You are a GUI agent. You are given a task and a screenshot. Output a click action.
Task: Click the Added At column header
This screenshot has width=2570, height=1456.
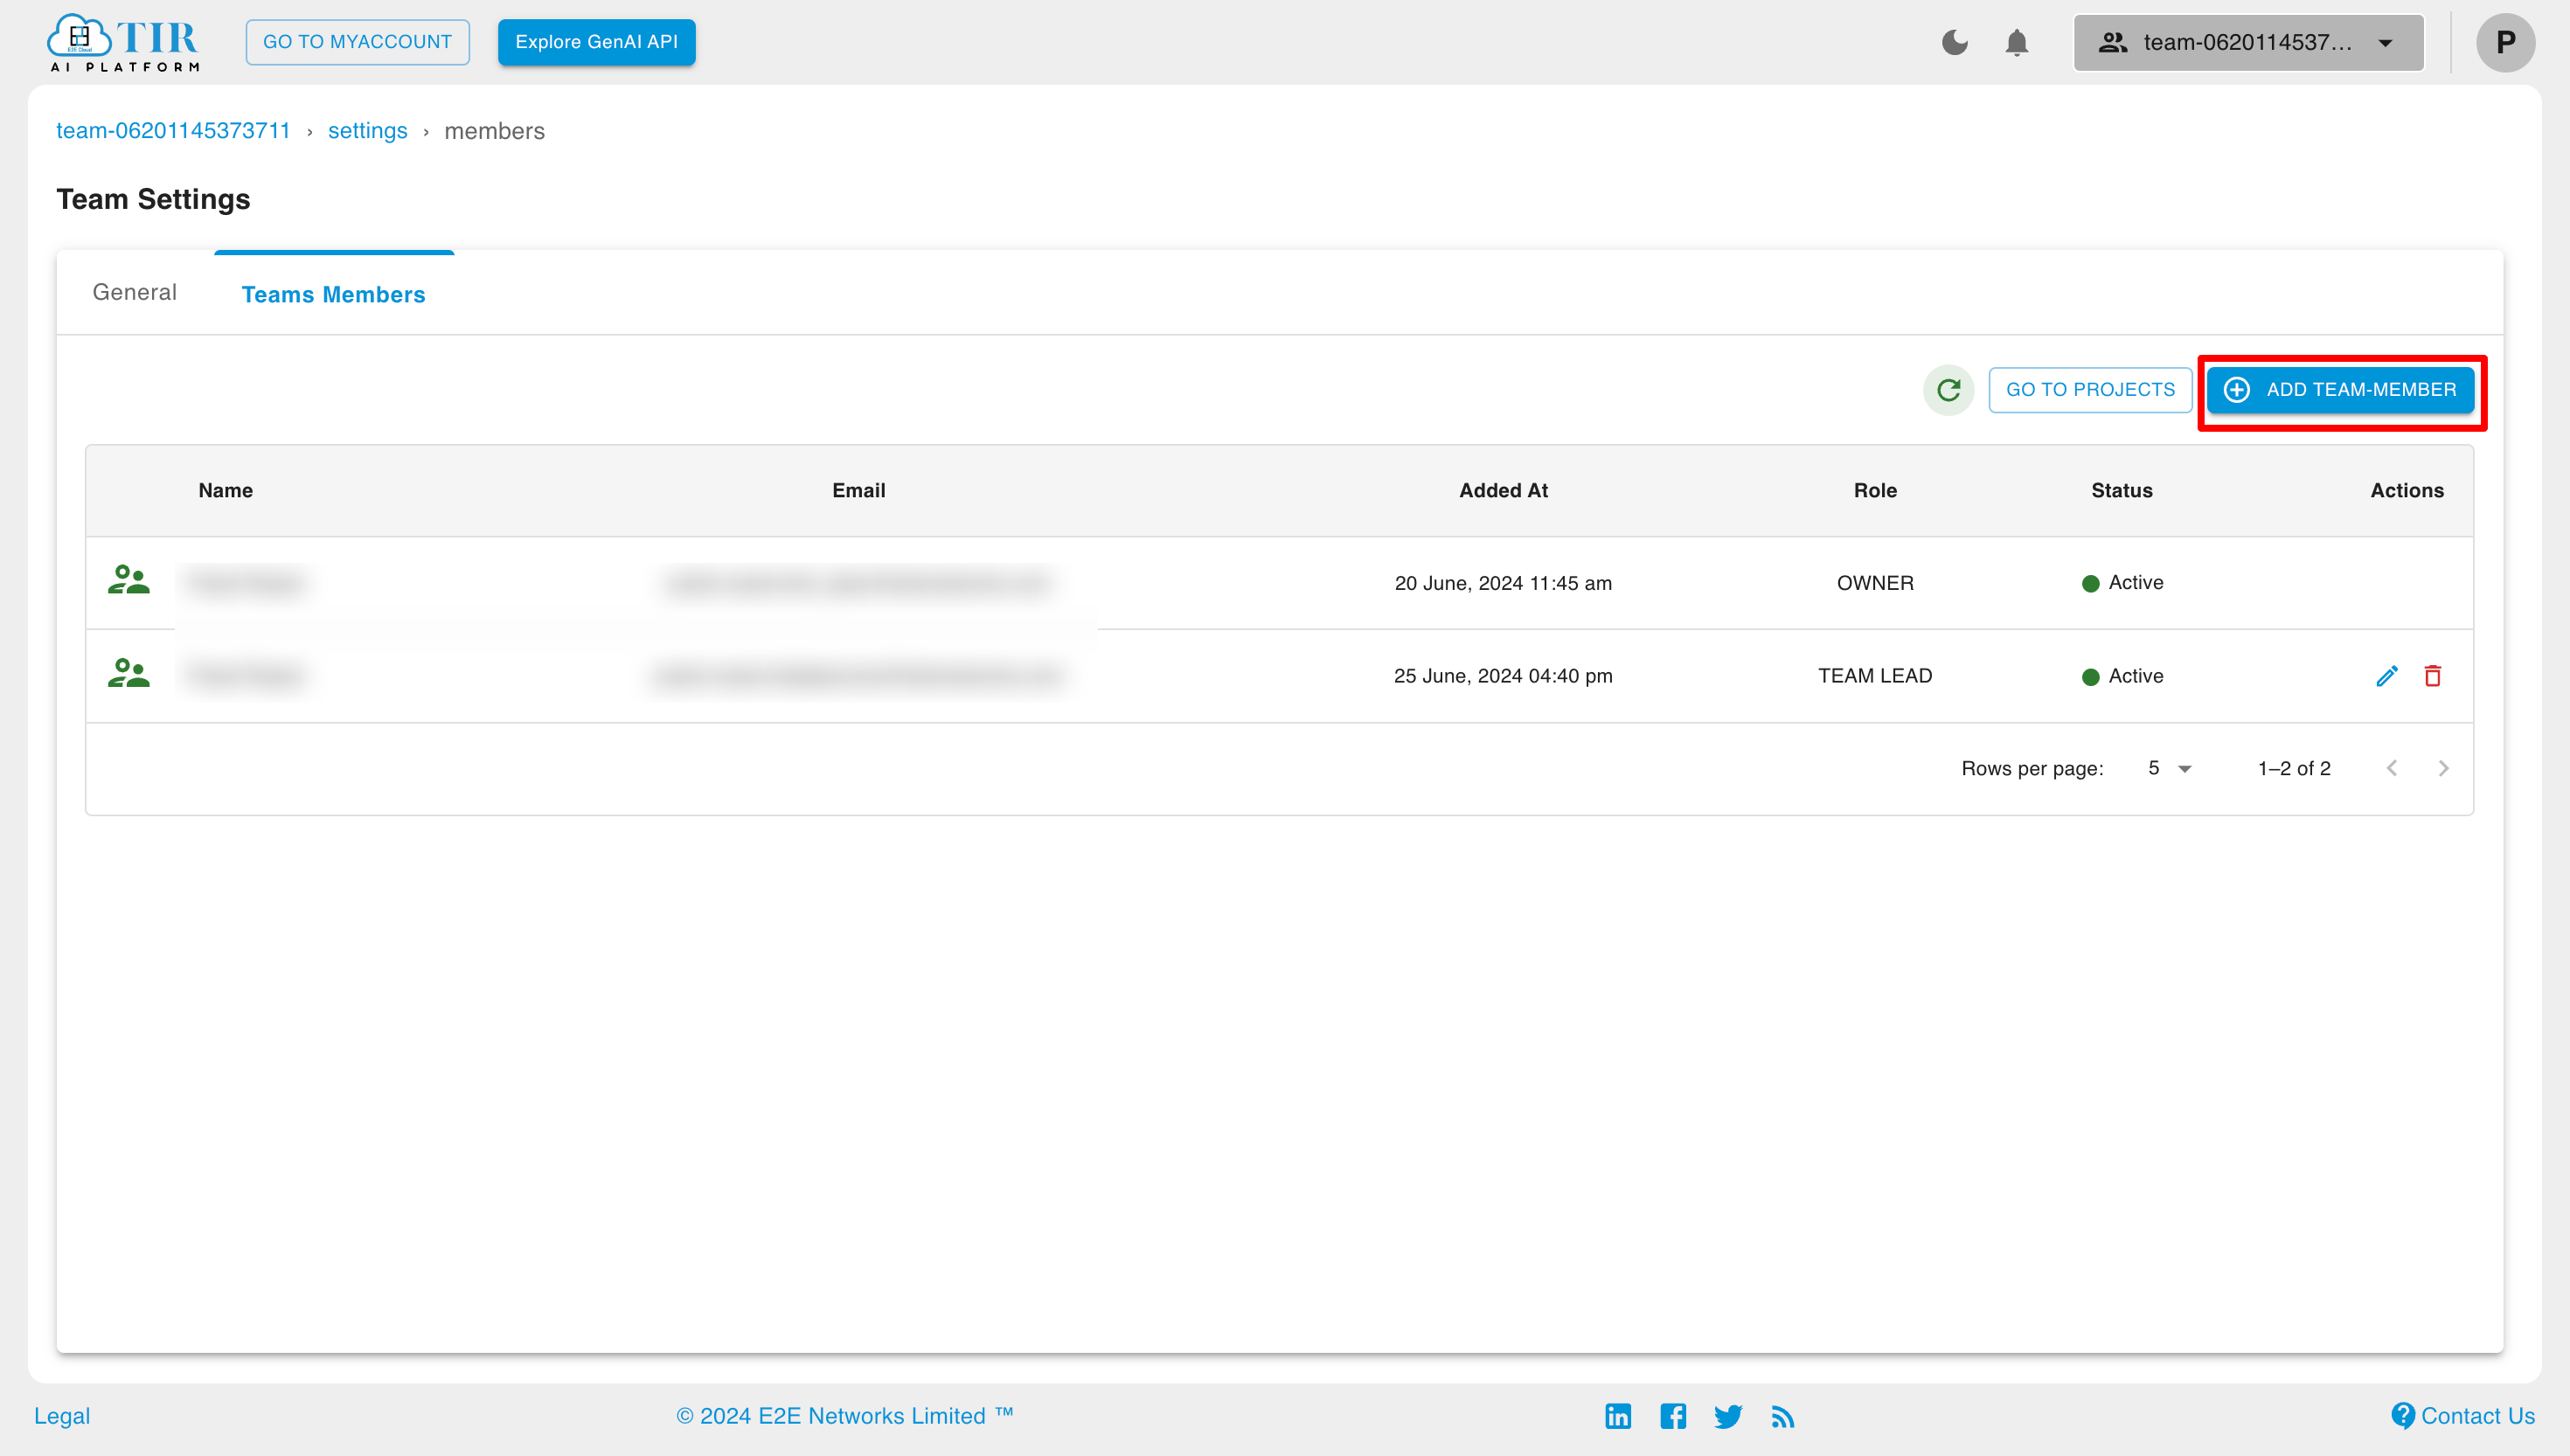click(x=1503, y=490)
